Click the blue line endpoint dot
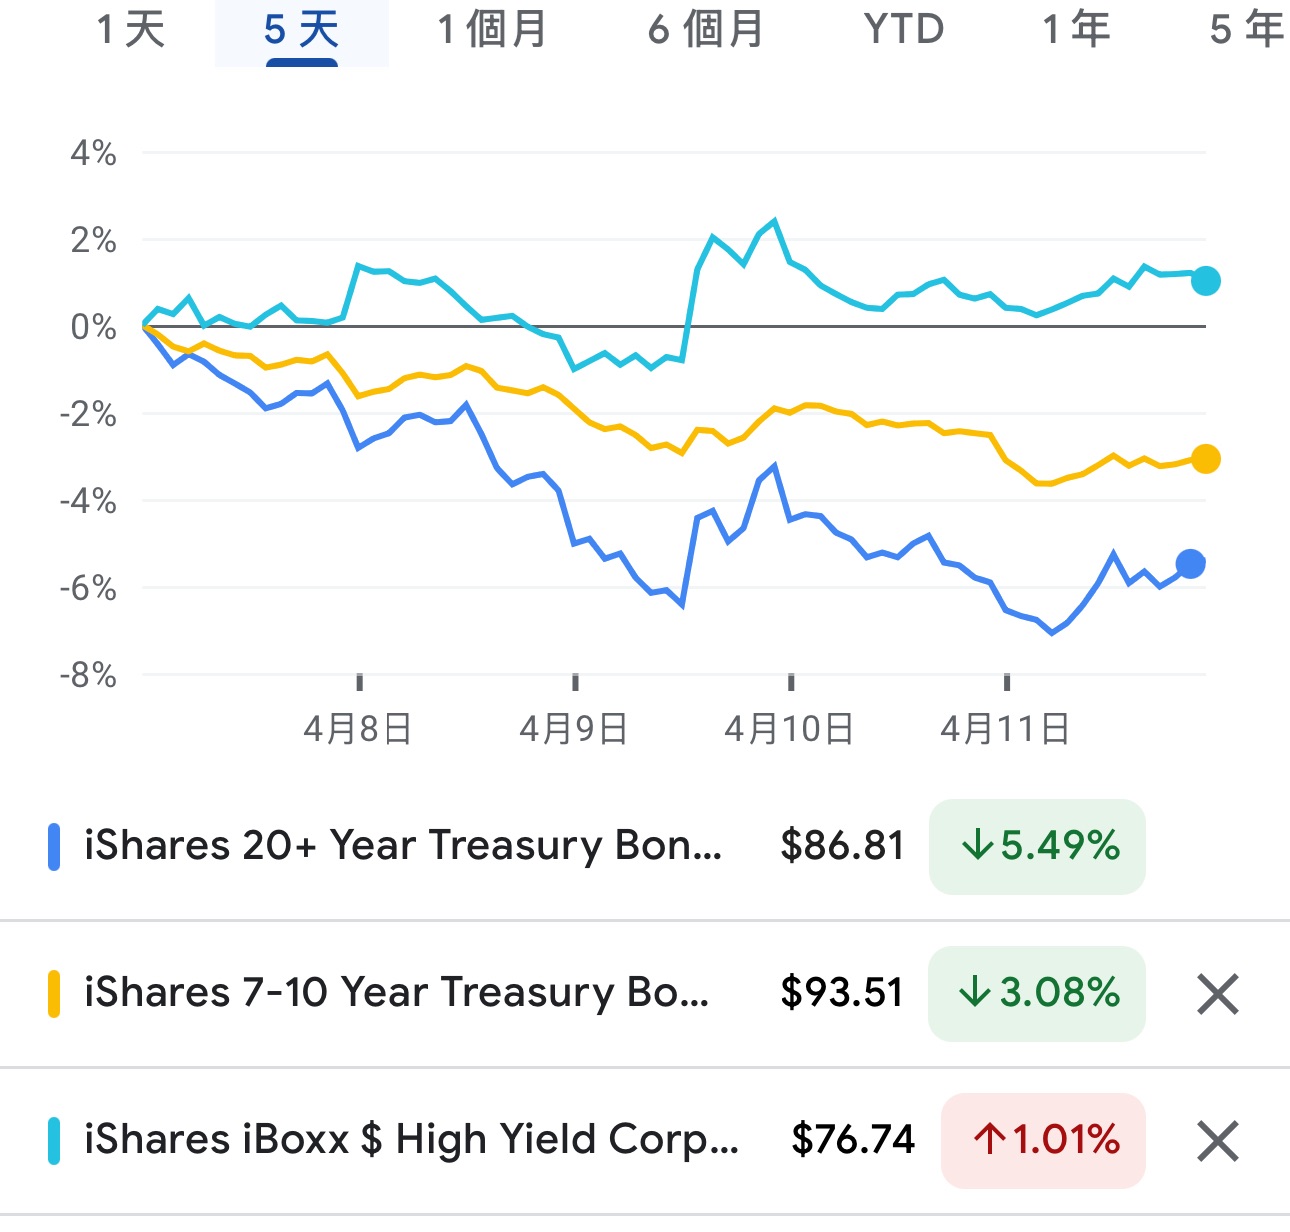Viewport: 1290px width, 1232px height. pyautogui.click(x=1190, y=564)
